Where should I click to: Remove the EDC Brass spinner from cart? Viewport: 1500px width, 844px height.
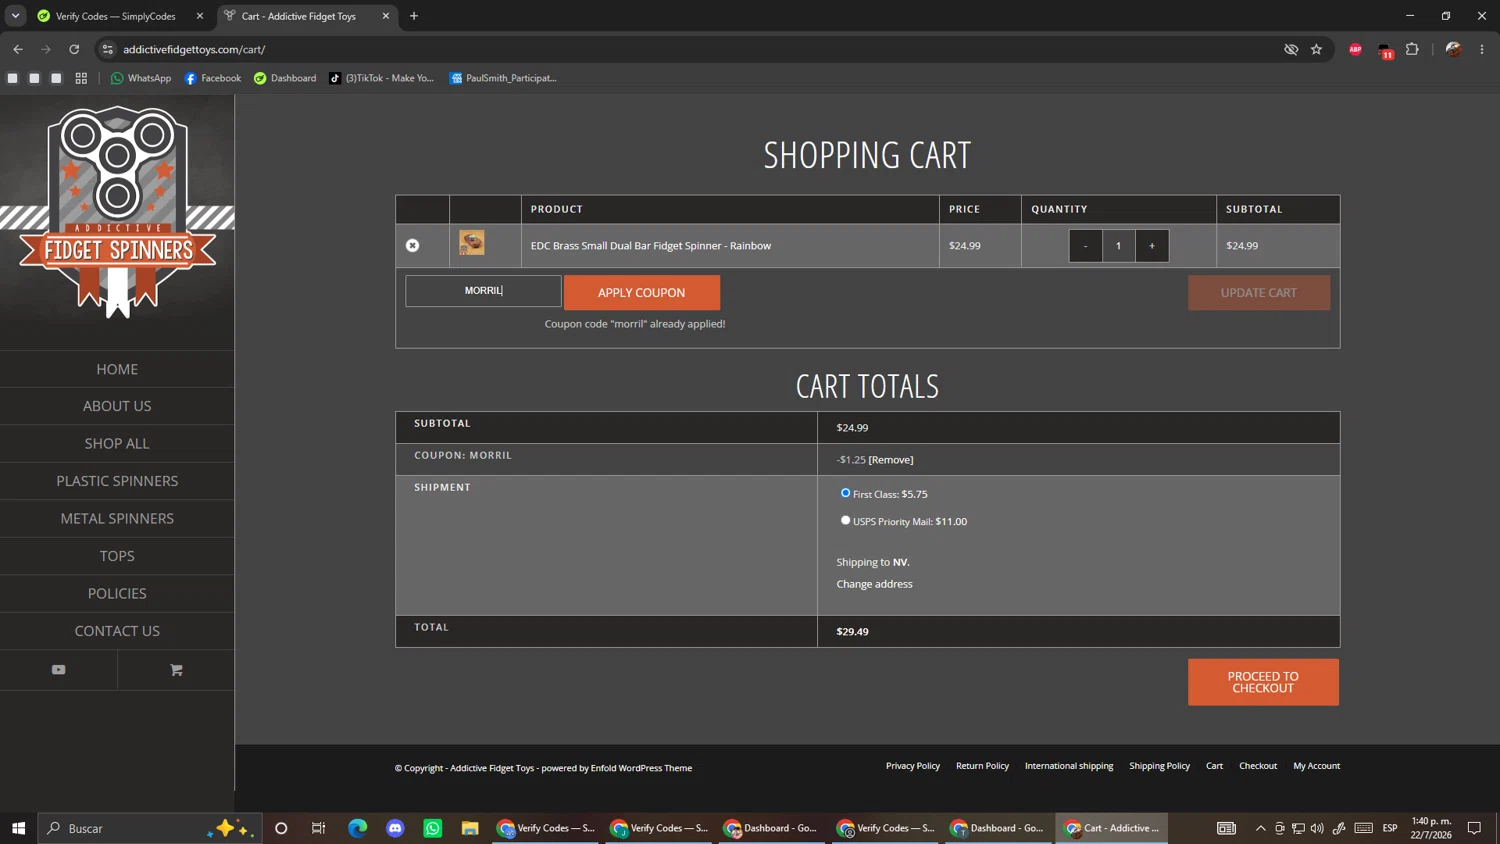coord(412,245)
